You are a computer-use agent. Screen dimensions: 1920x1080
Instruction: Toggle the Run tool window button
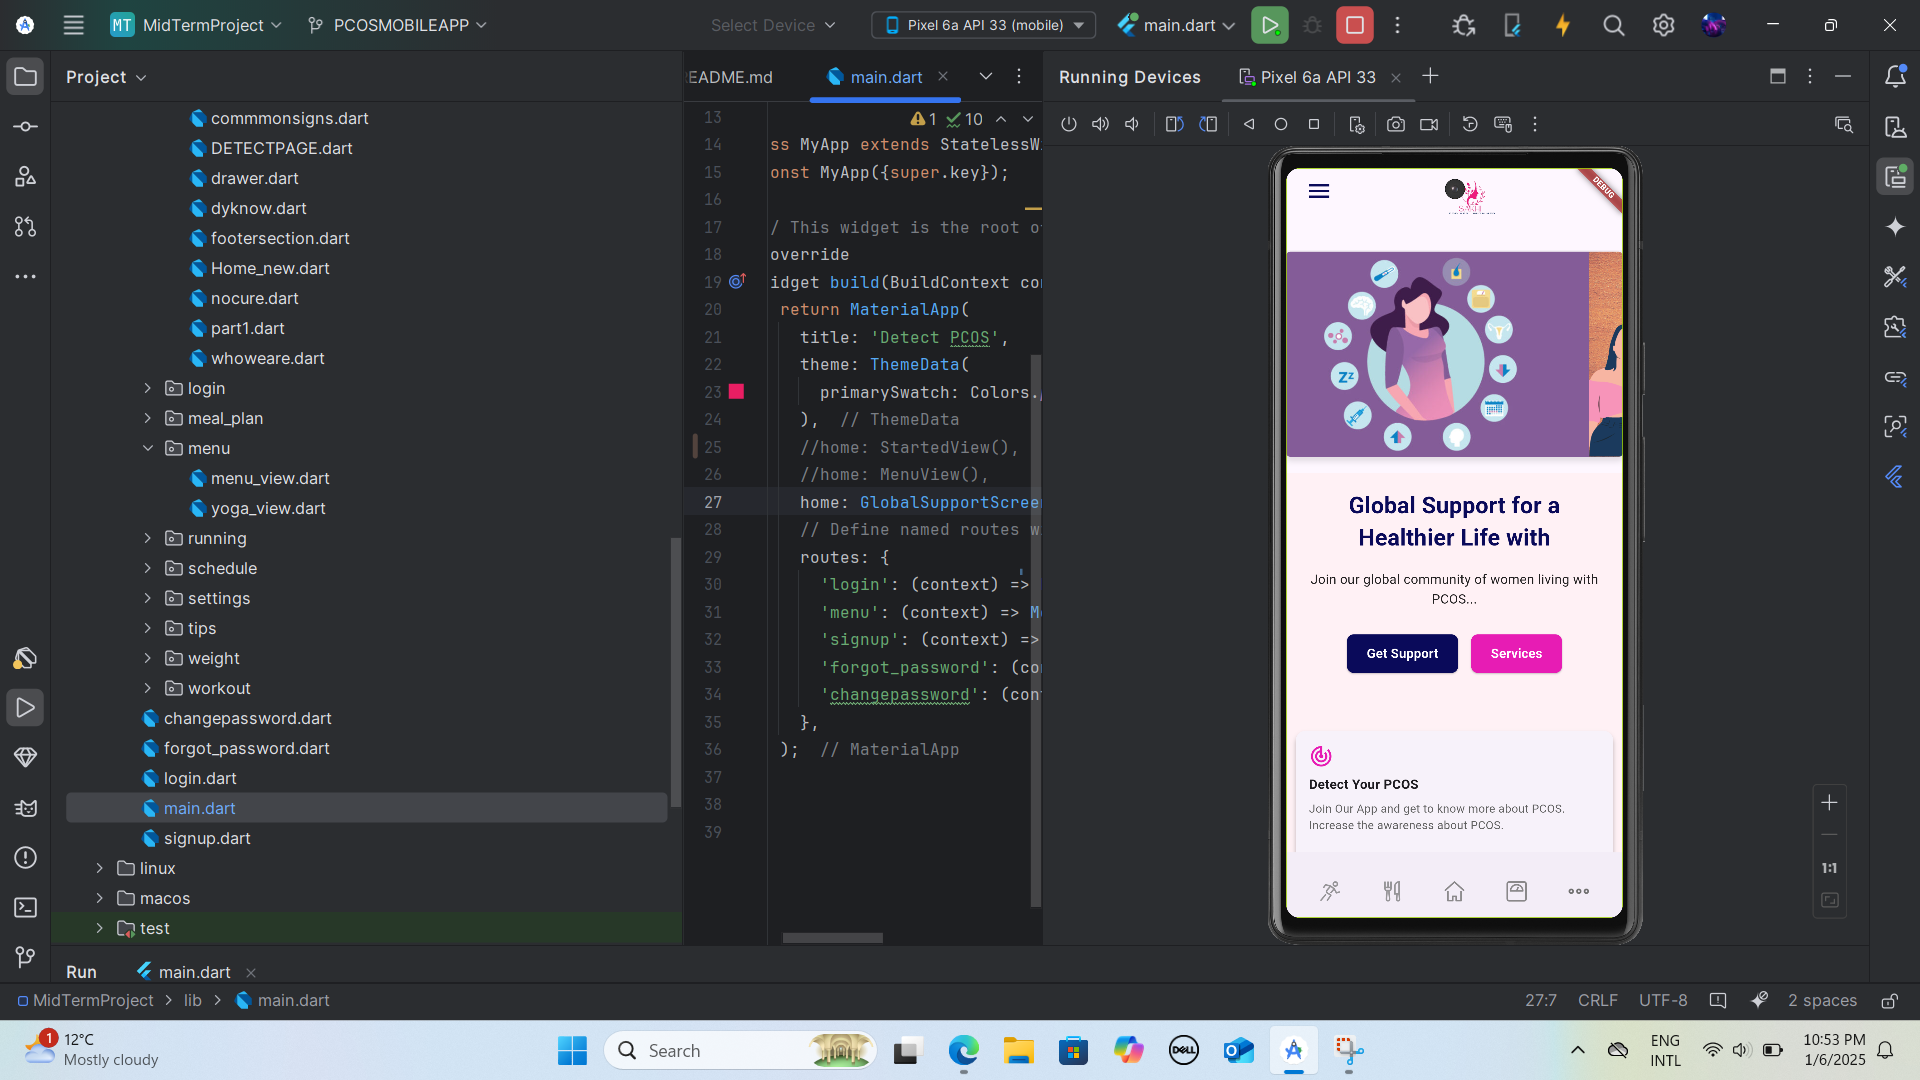point(25,707)
